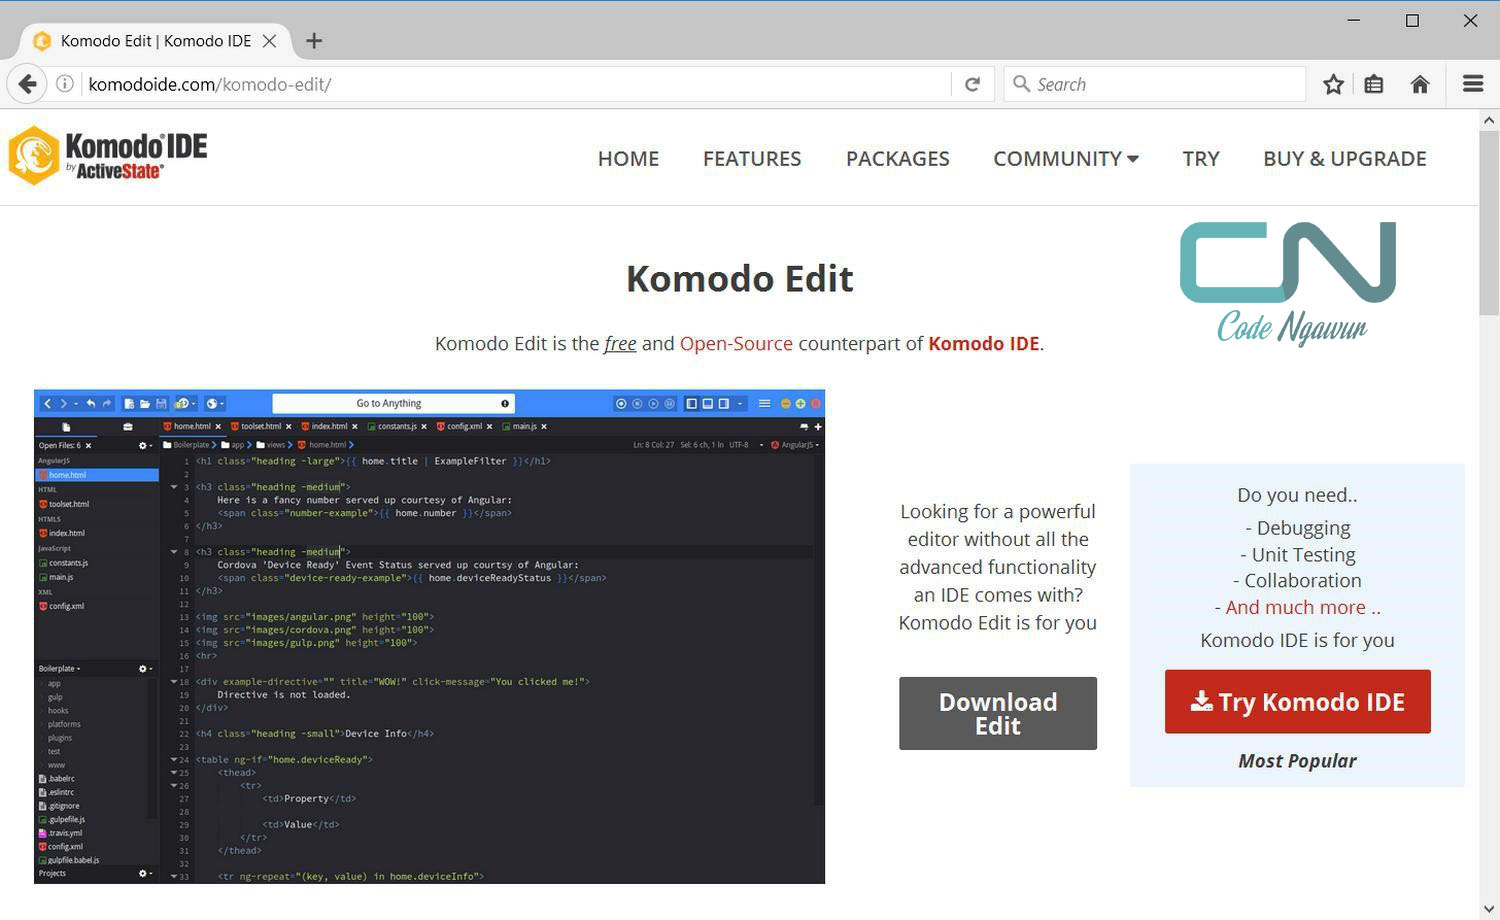Click the 'Looking for a powerful editor' paragraph
1500x920 pixels.
pos(998,567)
